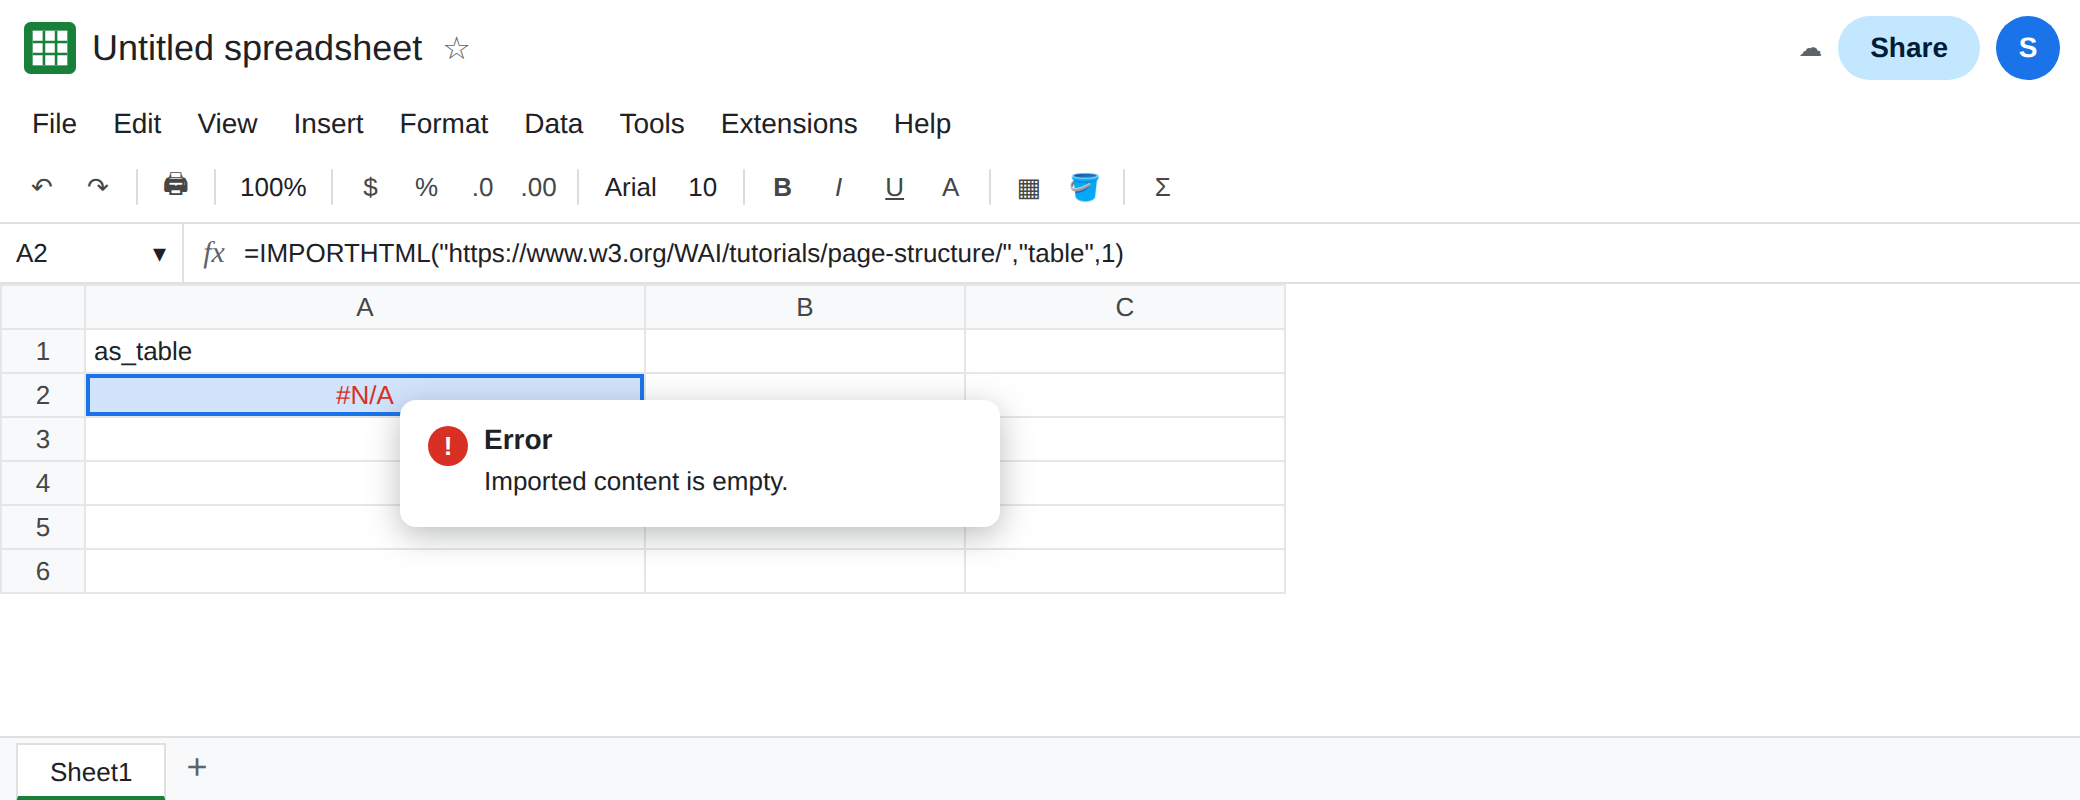
Task: Select cell containing as_table
Action: point(365,351)
